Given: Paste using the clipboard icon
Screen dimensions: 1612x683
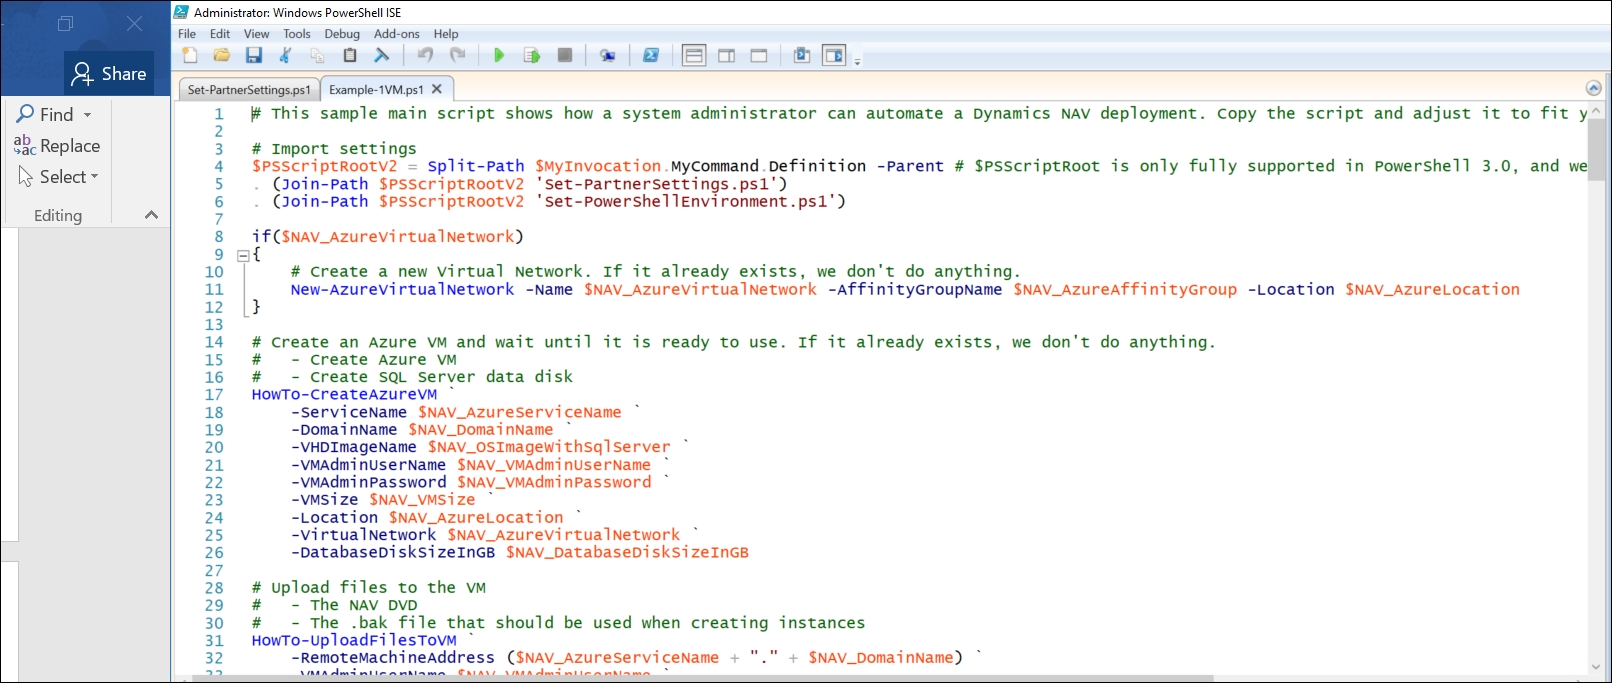Looking at the screenshot, I should click(x=350, y=55).
